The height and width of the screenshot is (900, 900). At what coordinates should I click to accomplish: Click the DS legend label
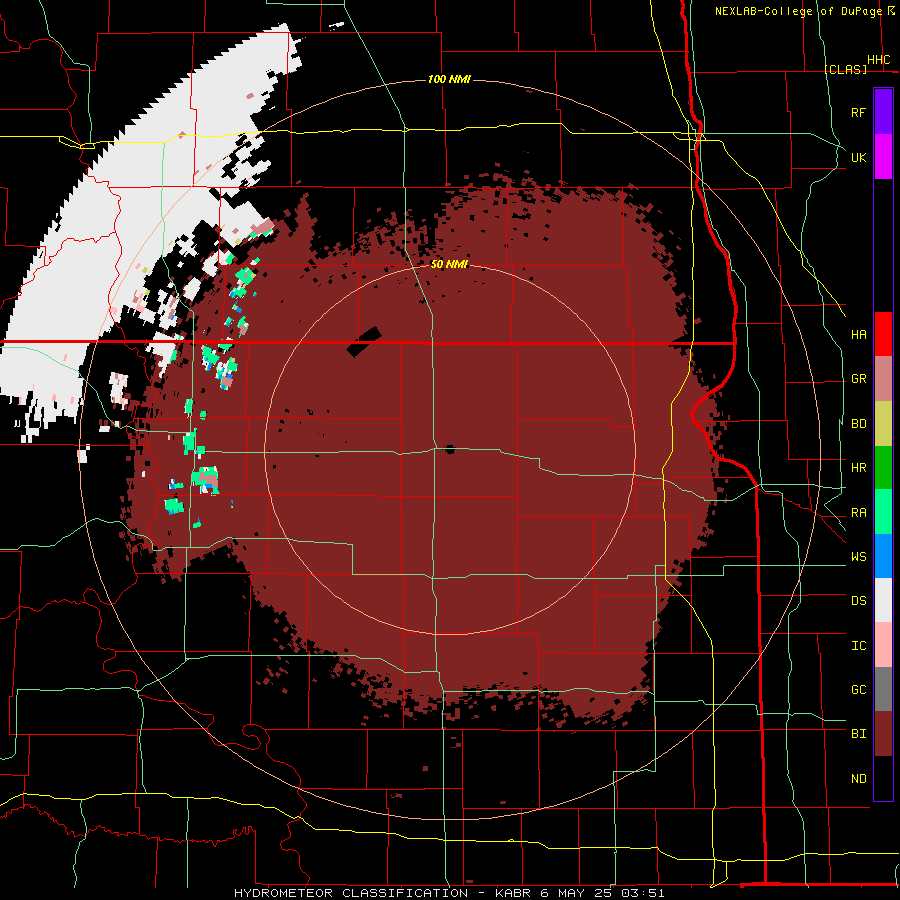pyautogui.click(x=859, y=601)
